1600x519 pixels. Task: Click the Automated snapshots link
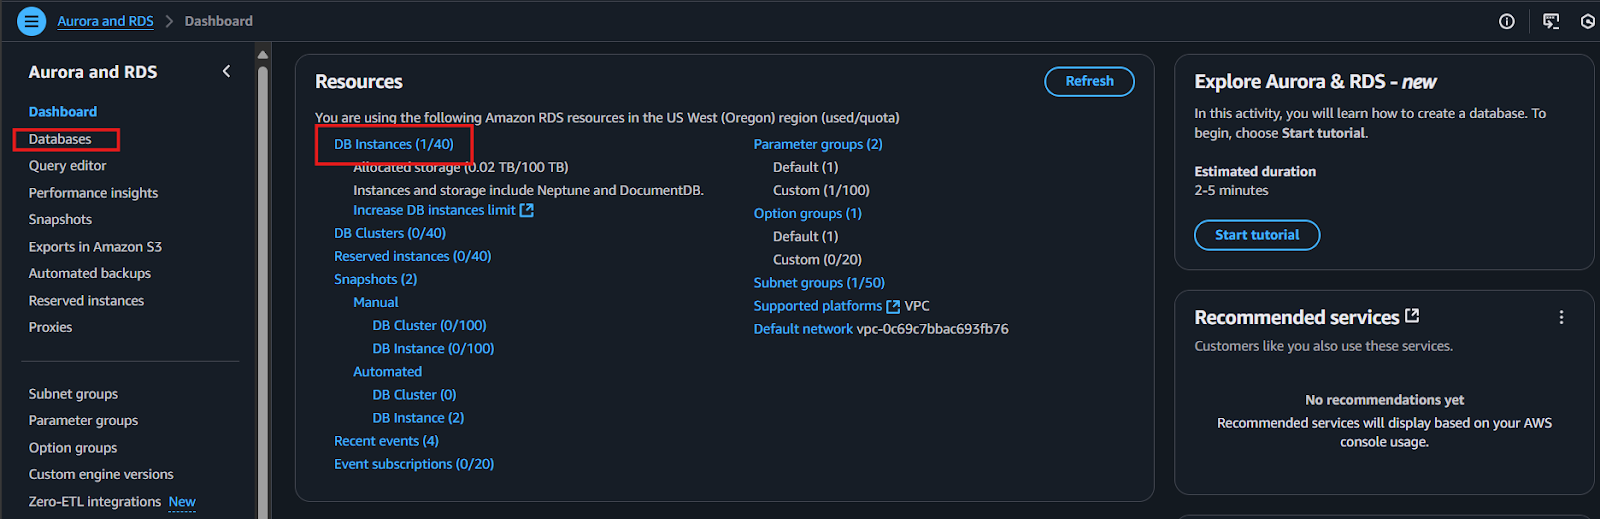tap(387, 371)
